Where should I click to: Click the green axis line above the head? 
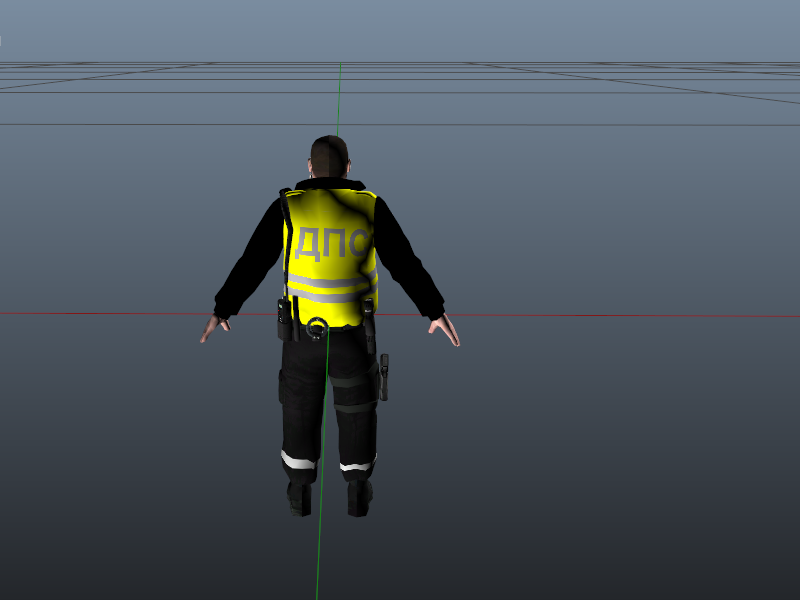339,100
